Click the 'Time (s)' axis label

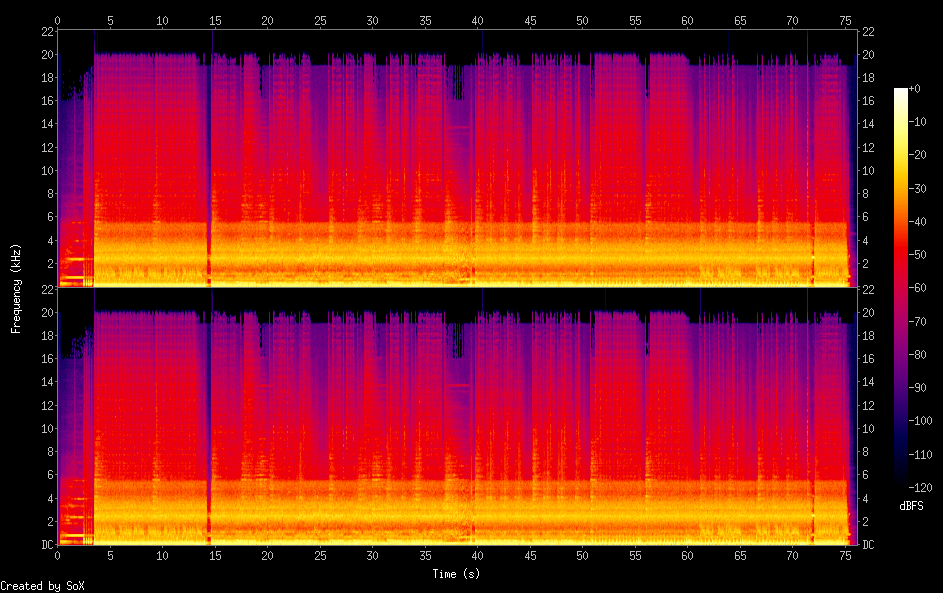click(457, 574)
